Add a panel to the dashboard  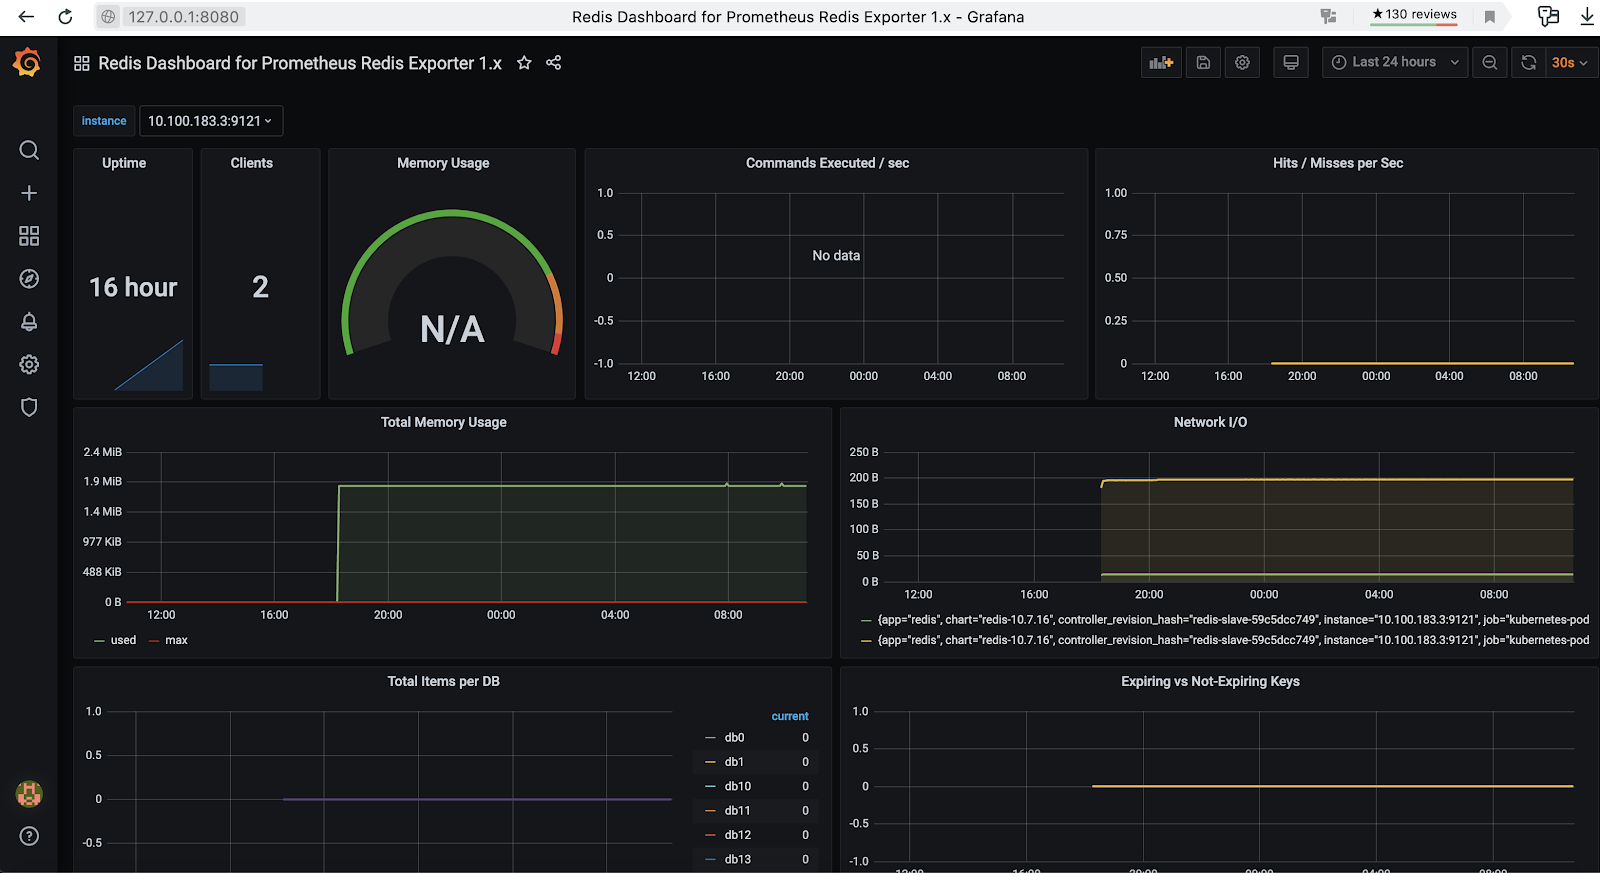[1161, 62]
